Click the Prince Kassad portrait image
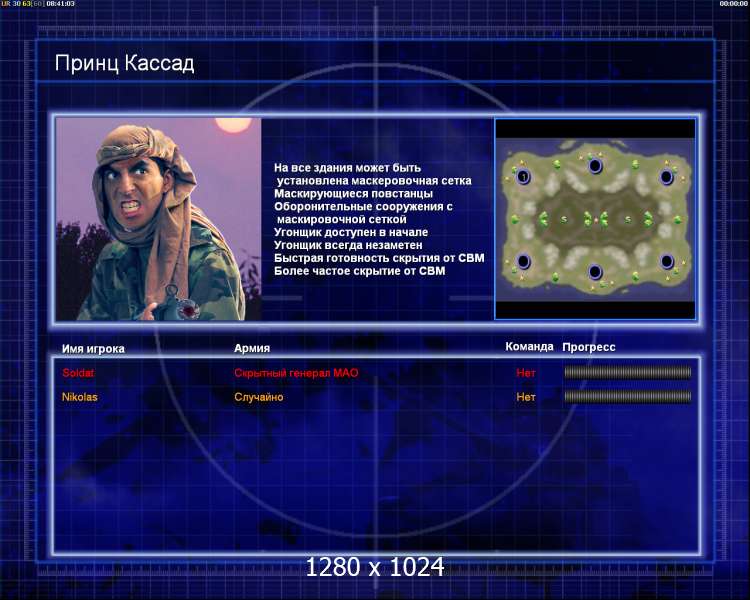The height and width of the screenshot is (600, 750). [159, 219]
